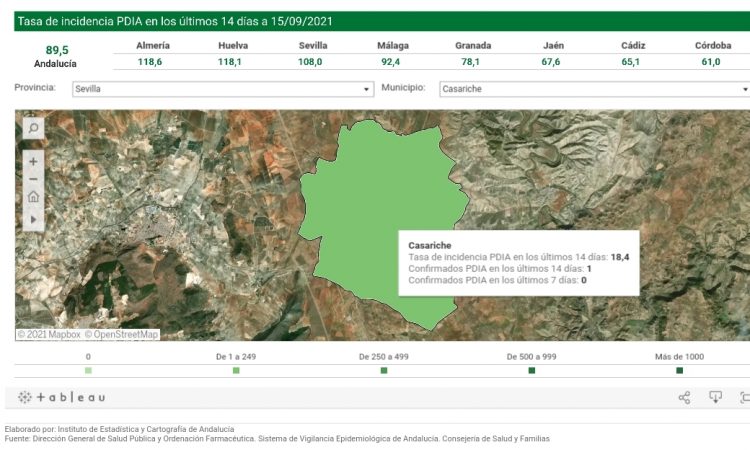Image resolution: width=750 pixels, height=450 pixels.
Task: Select the 'Más de 1000' legend swatch
Action: tap(679, 371)
